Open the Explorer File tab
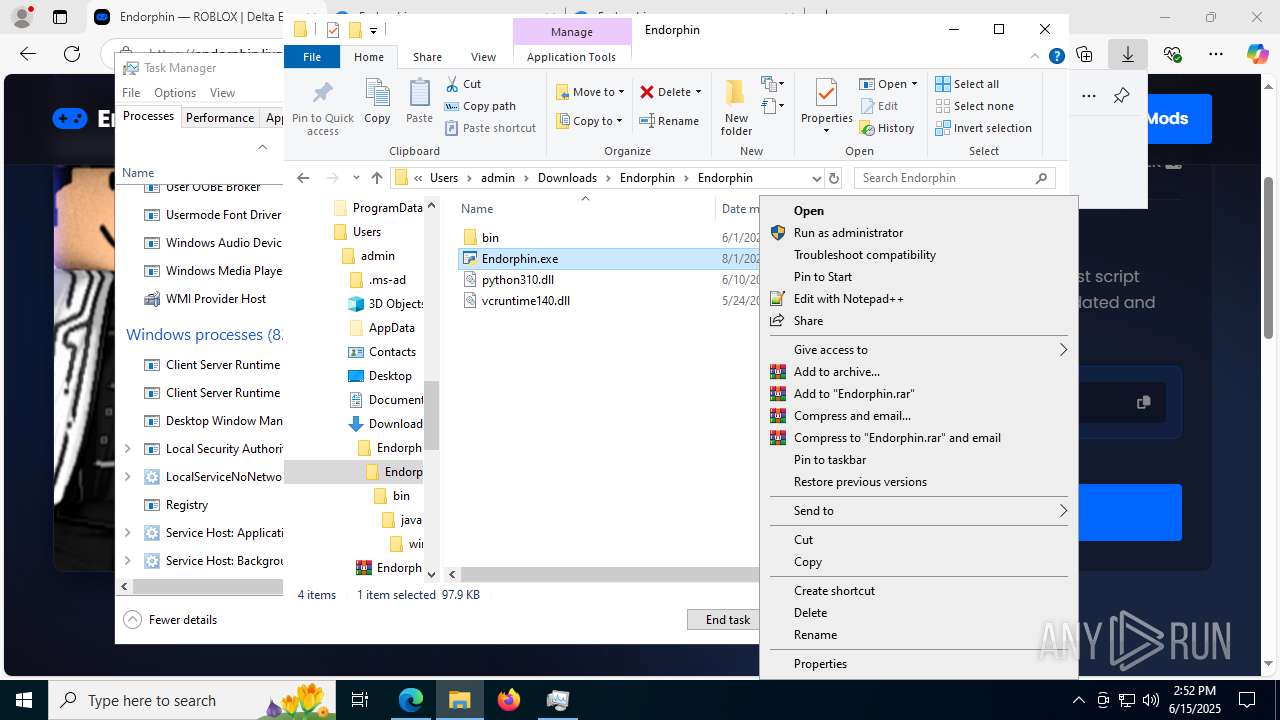This screenshot has width=1280, height=720. [312, 57]
